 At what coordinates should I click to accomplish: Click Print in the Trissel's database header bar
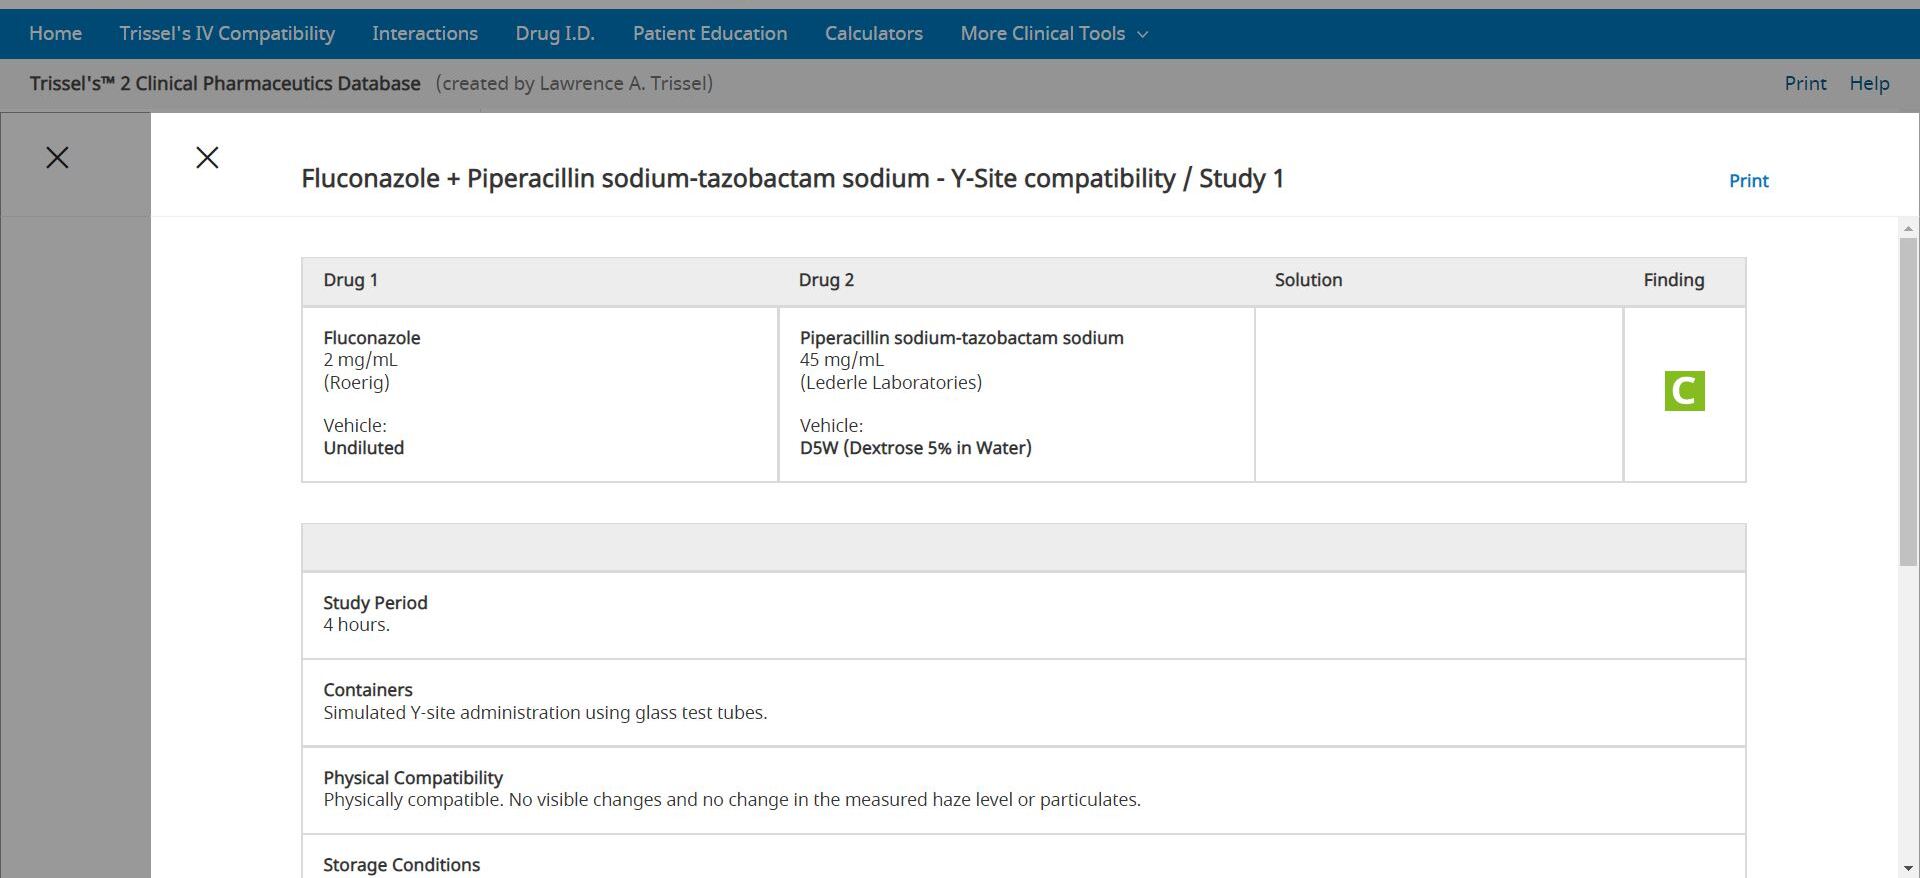[1805, 84]
